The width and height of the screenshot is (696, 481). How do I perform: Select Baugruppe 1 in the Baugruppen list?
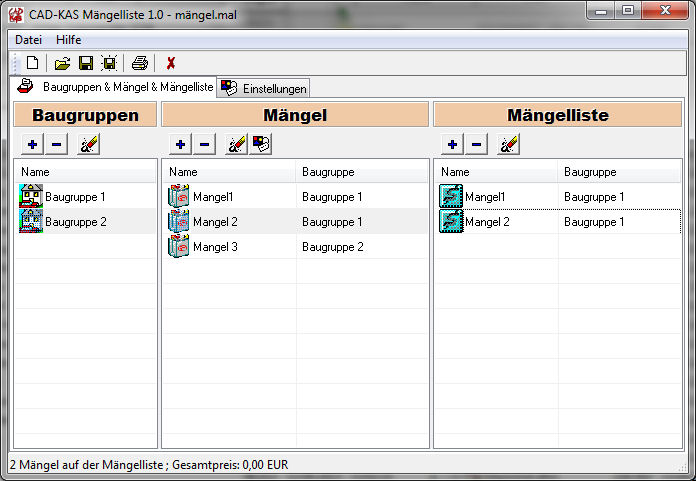75,197
